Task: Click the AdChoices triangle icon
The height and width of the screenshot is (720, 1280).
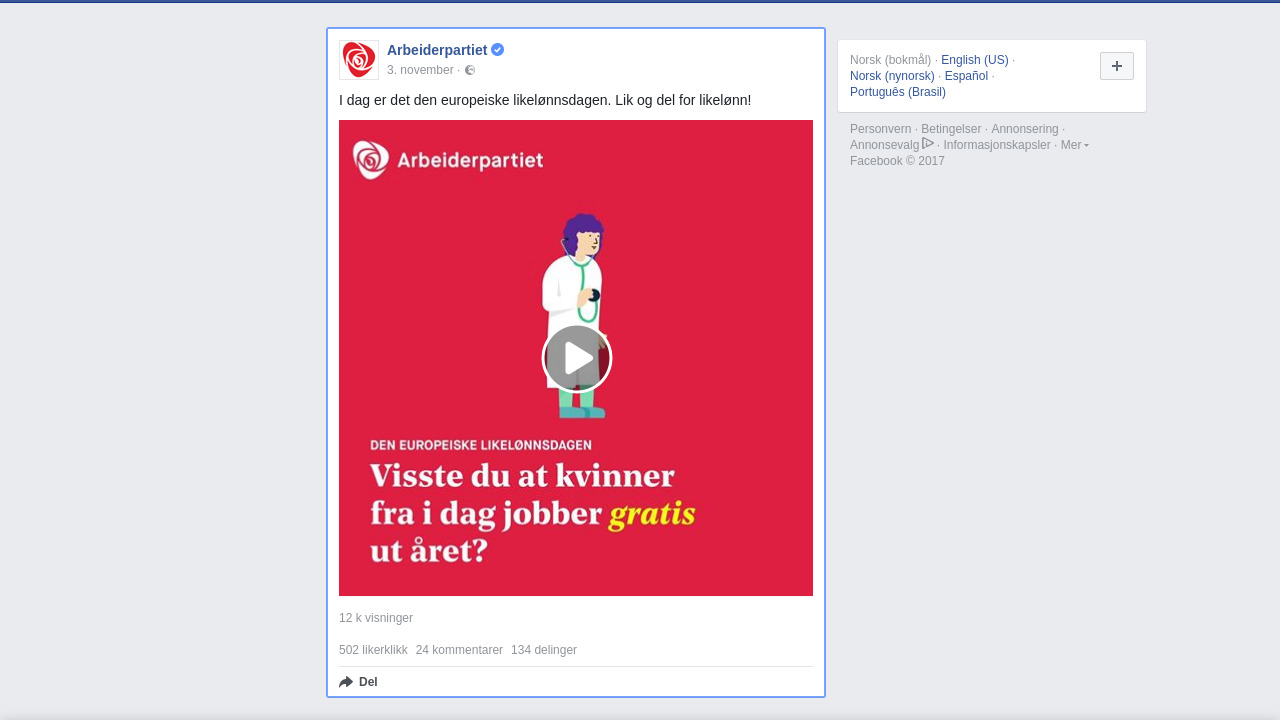Action: tap(928, 143)
